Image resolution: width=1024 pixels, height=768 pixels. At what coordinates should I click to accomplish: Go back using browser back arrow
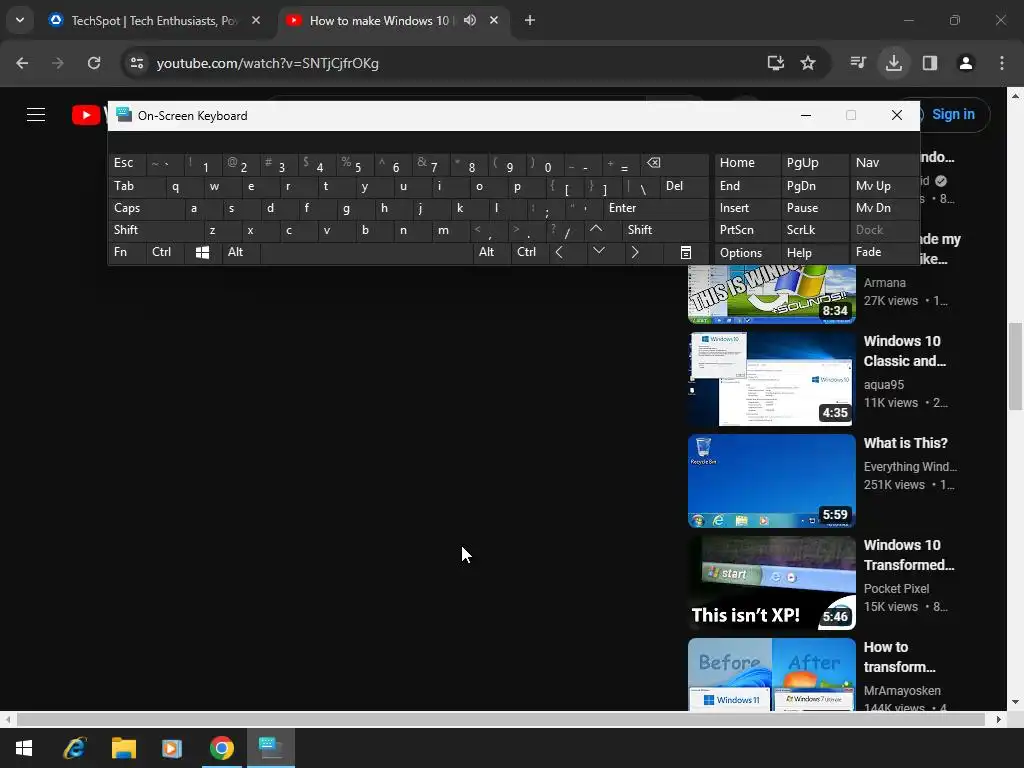point(22,63)
